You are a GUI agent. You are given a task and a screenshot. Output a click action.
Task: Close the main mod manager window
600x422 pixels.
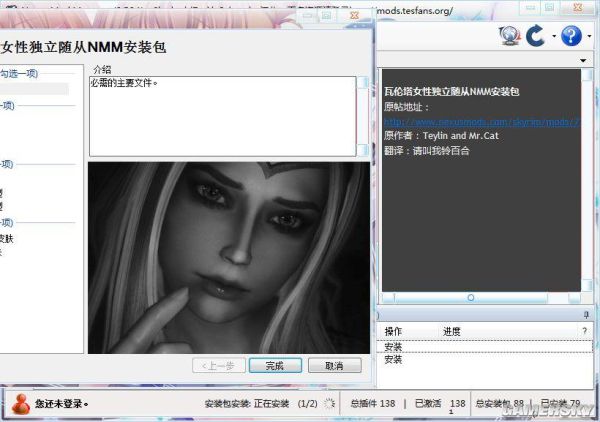tap(578, 7)
